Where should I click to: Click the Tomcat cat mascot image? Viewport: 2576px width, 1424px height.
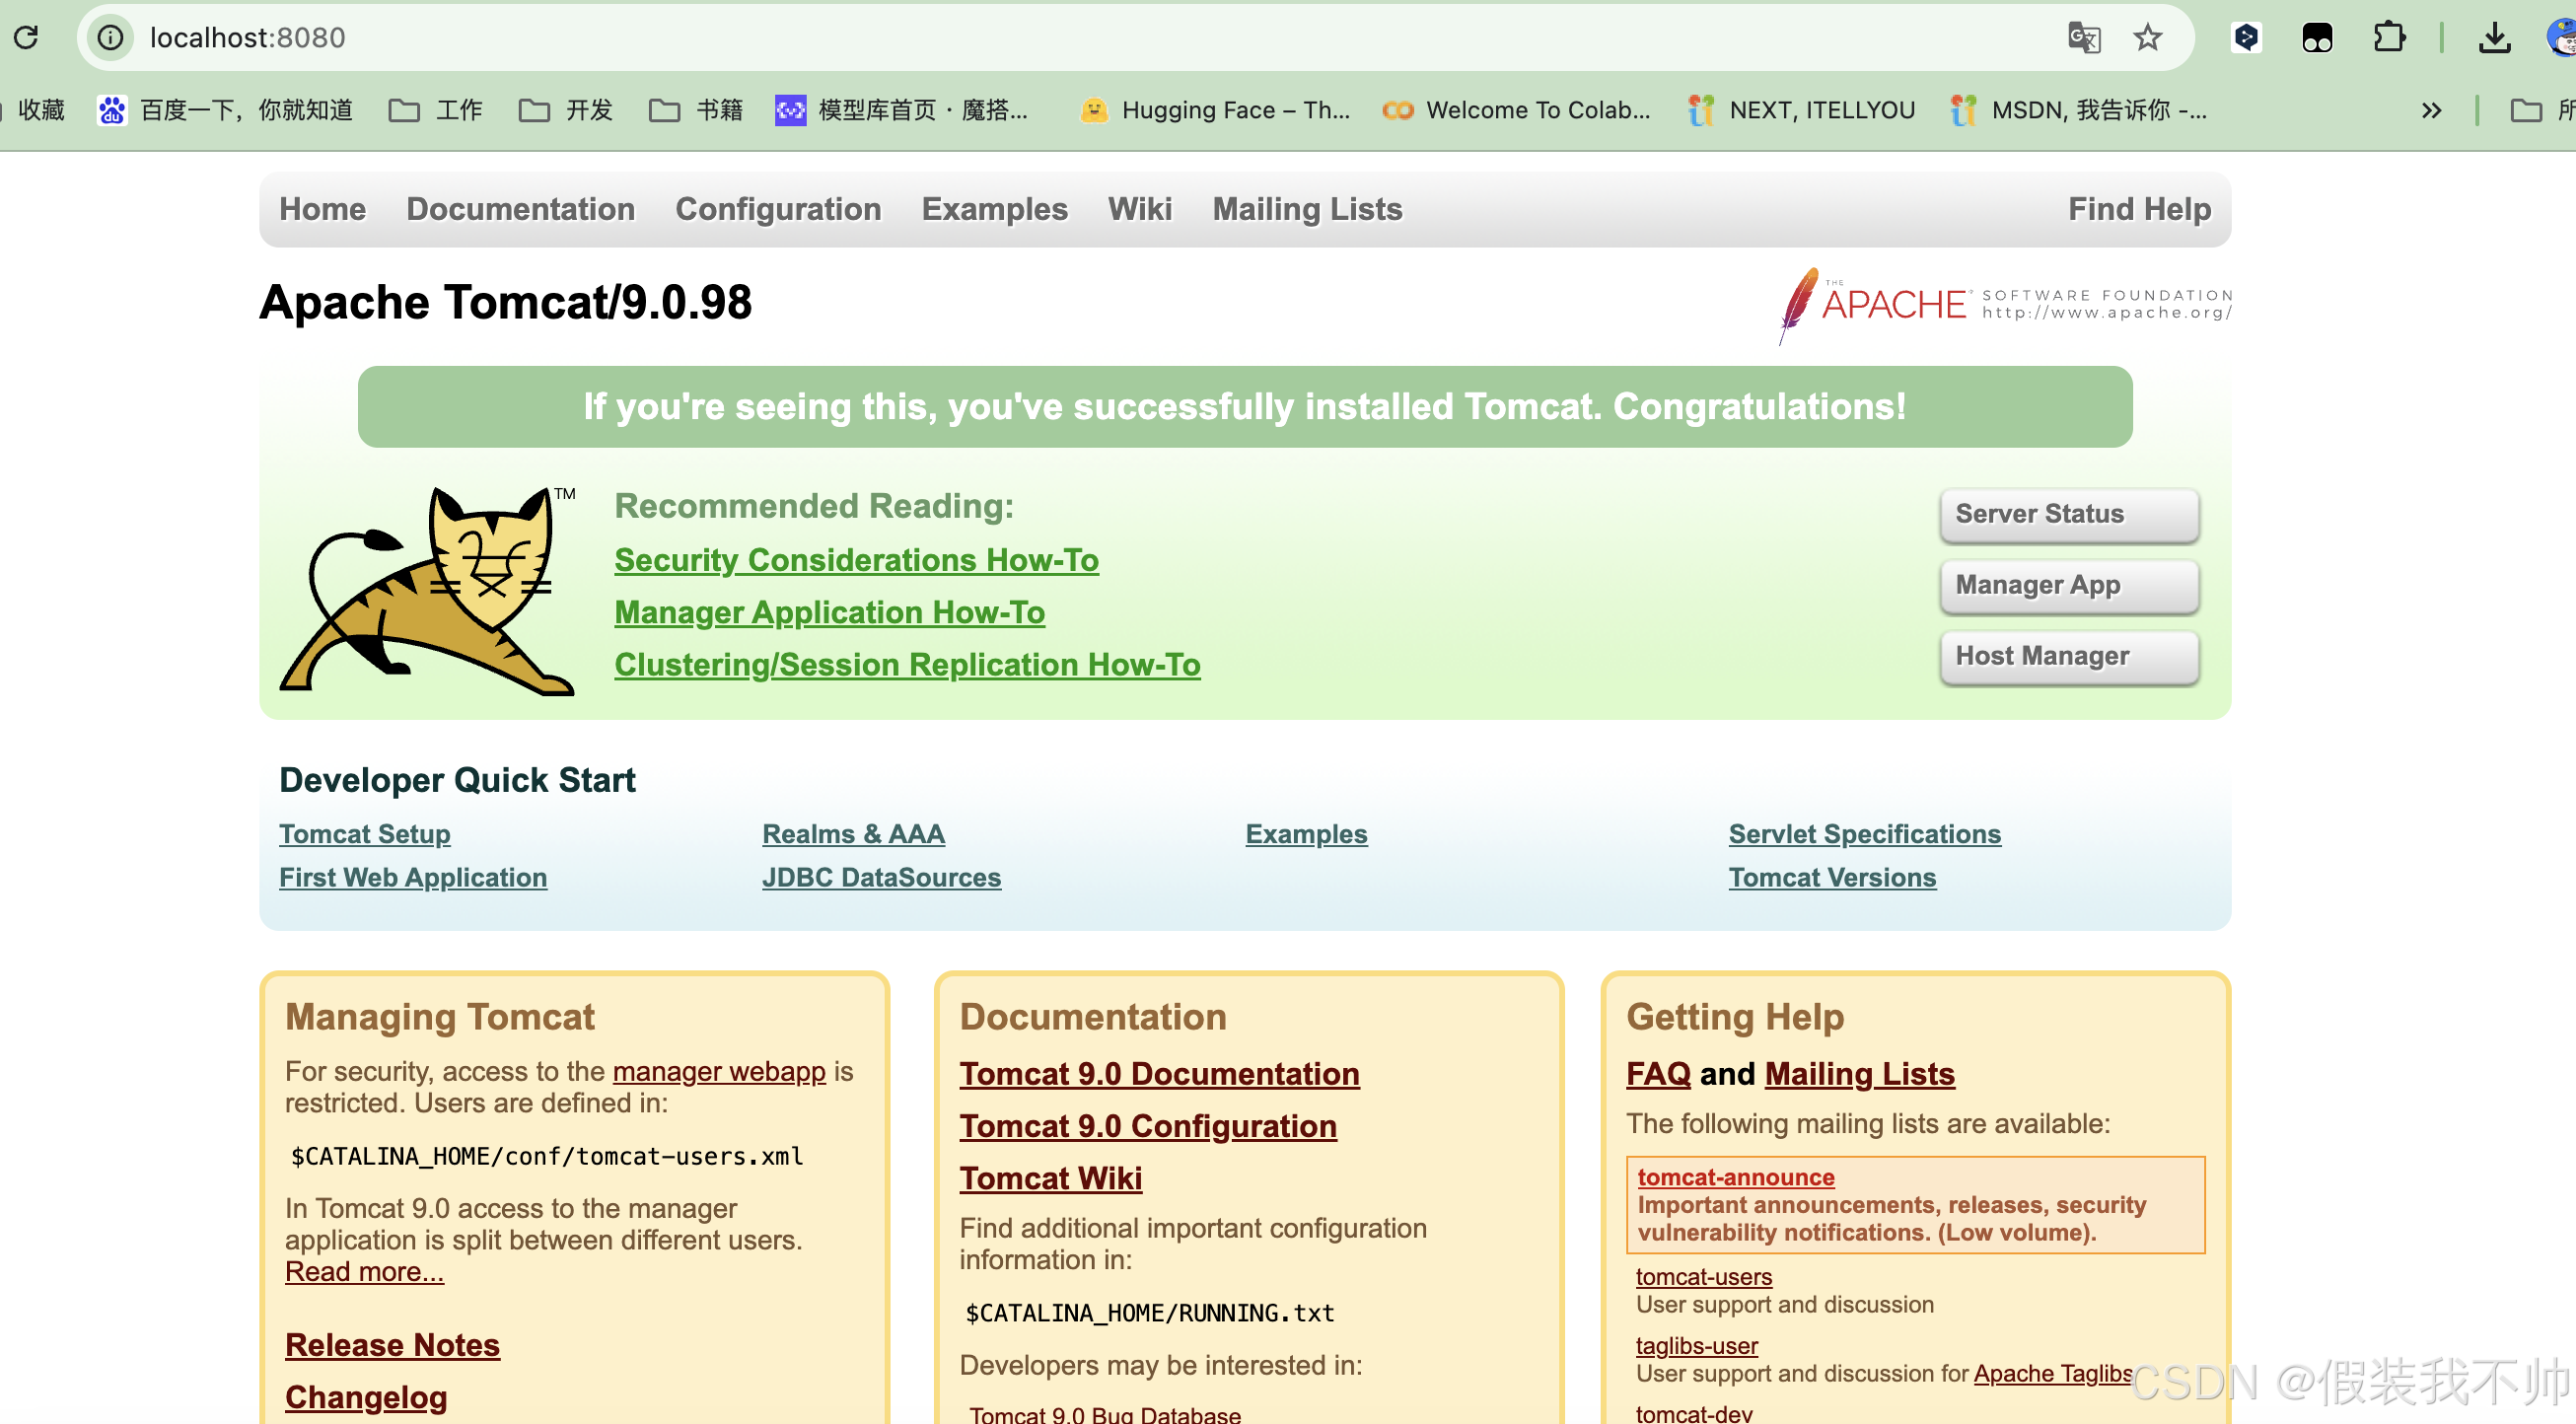(x=428, y=591)
